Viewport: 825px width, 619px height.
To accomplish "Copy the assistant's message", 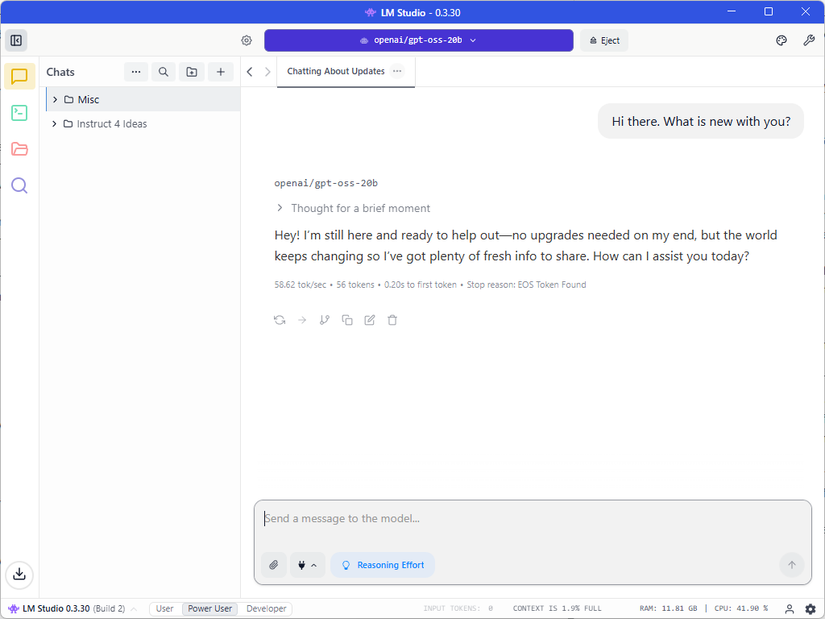I will coord(347,319).
